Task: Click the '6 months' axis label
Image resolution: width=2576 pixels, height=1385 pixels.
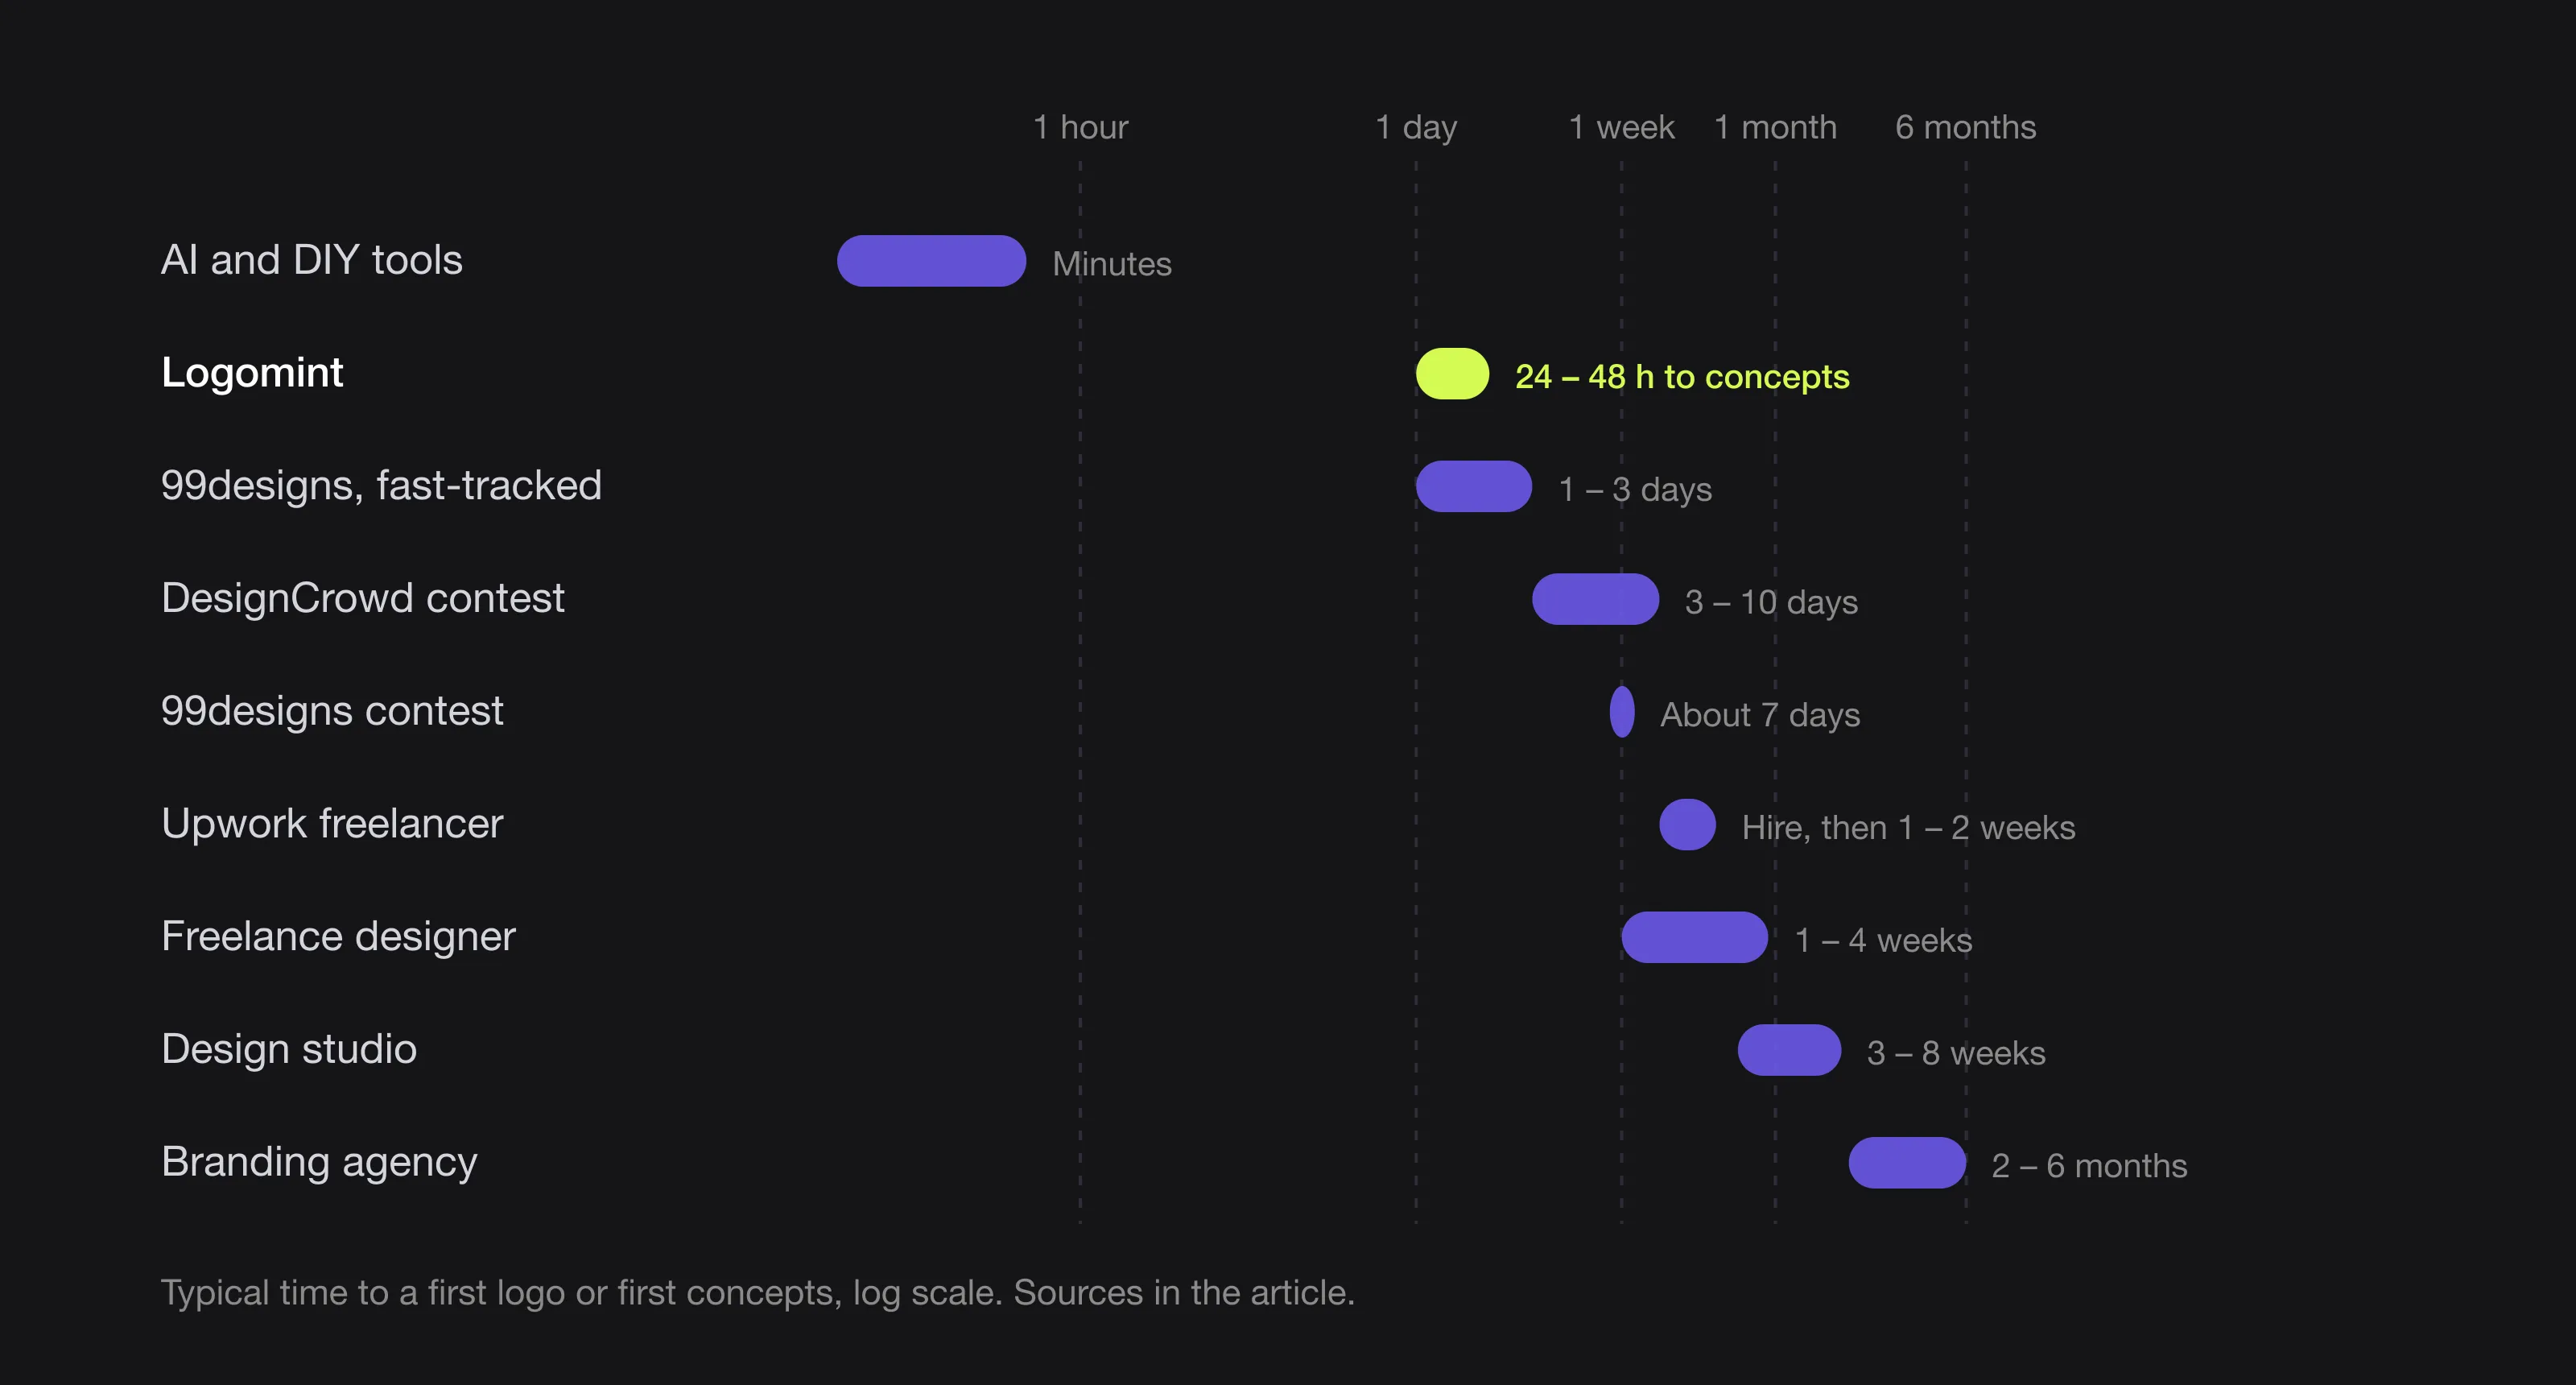Action: pyautogui.click(x=1965, y=127)
